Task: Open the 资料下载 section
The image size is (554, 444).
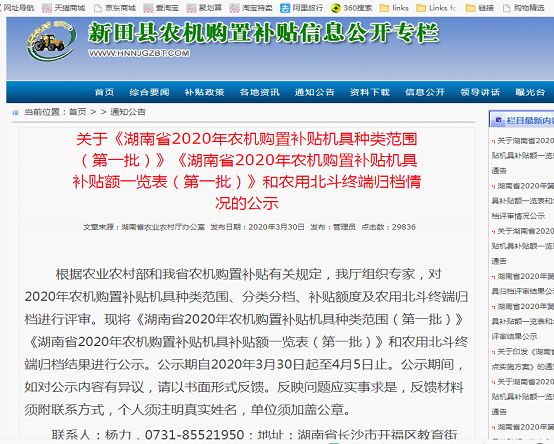Action: (x=370, y=92)
